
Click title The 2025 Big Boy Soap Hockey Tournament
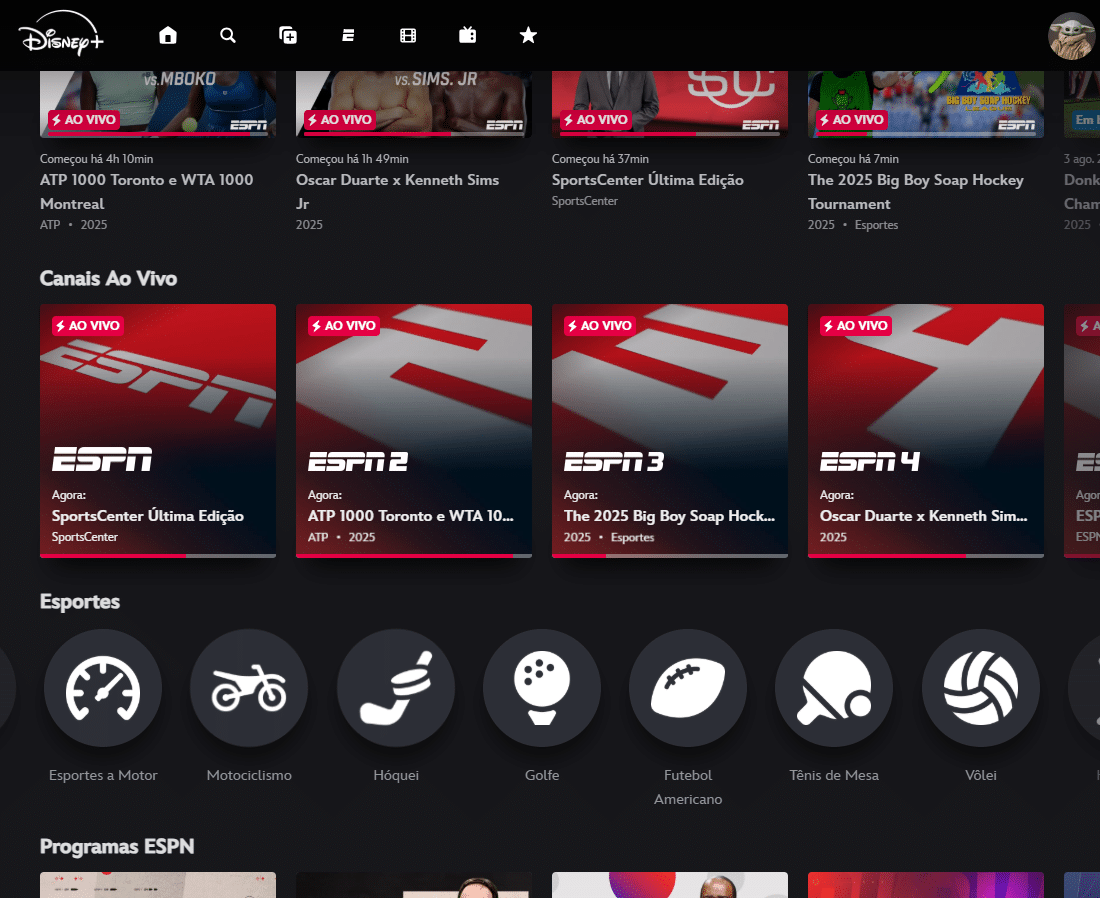(915, 192)
